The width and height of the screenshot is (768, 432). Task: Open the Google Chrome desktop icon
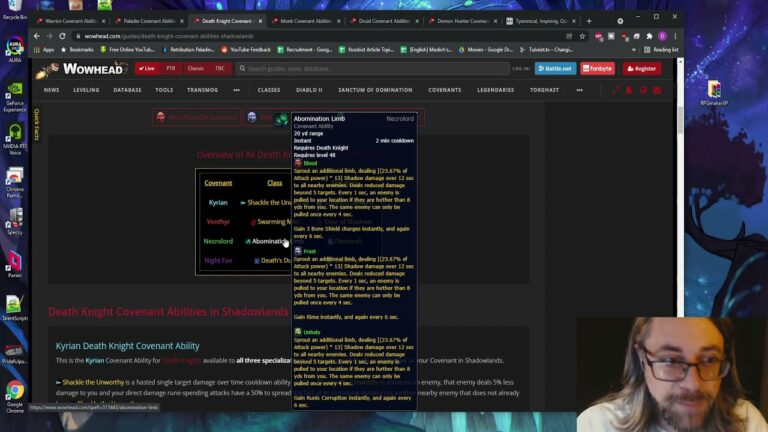pos(15,397)
